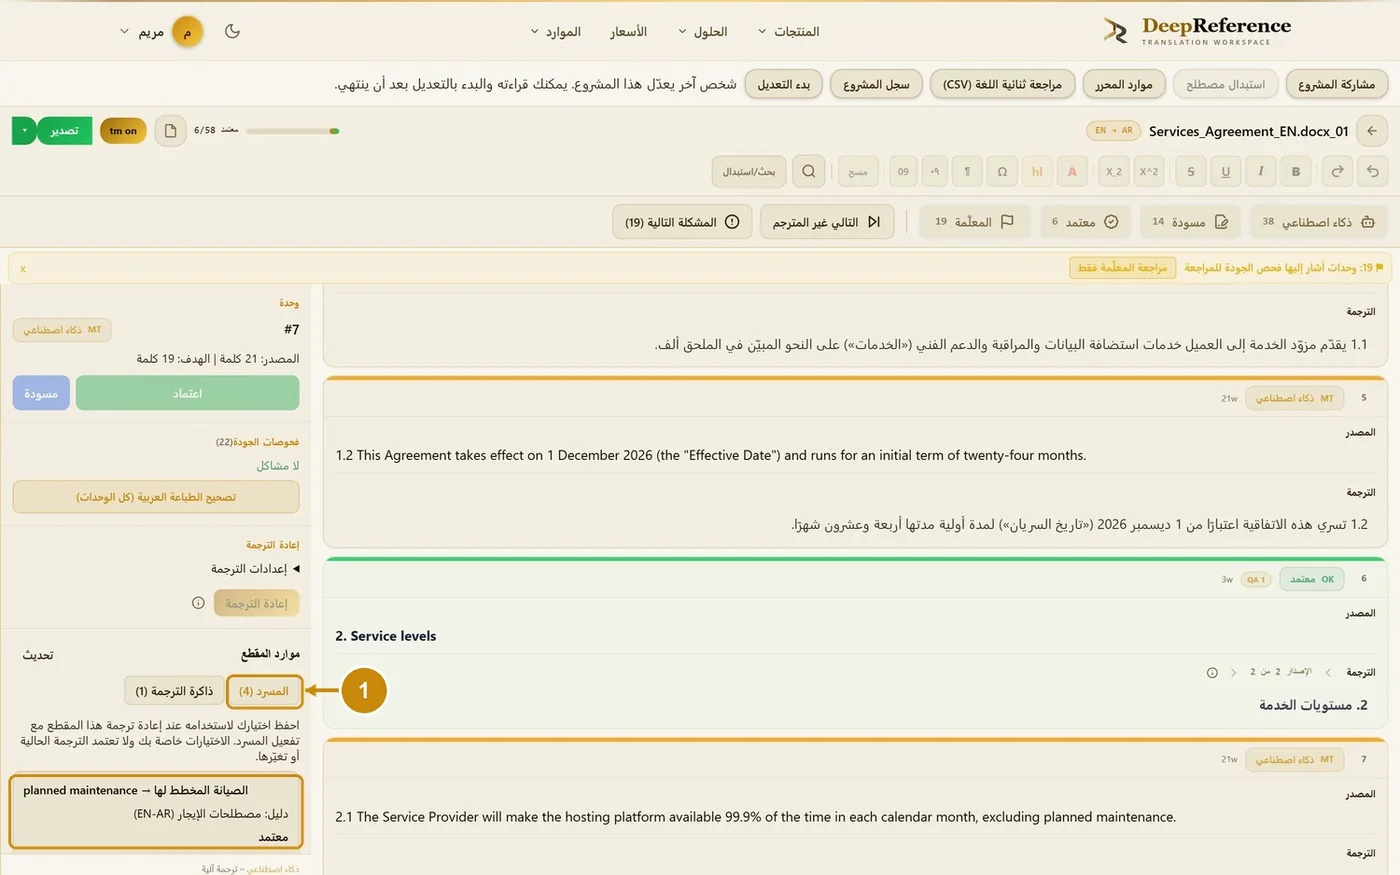Open the document page icon next to tm on
Screen dimensions: 1400x875
[x=170, y=131]
